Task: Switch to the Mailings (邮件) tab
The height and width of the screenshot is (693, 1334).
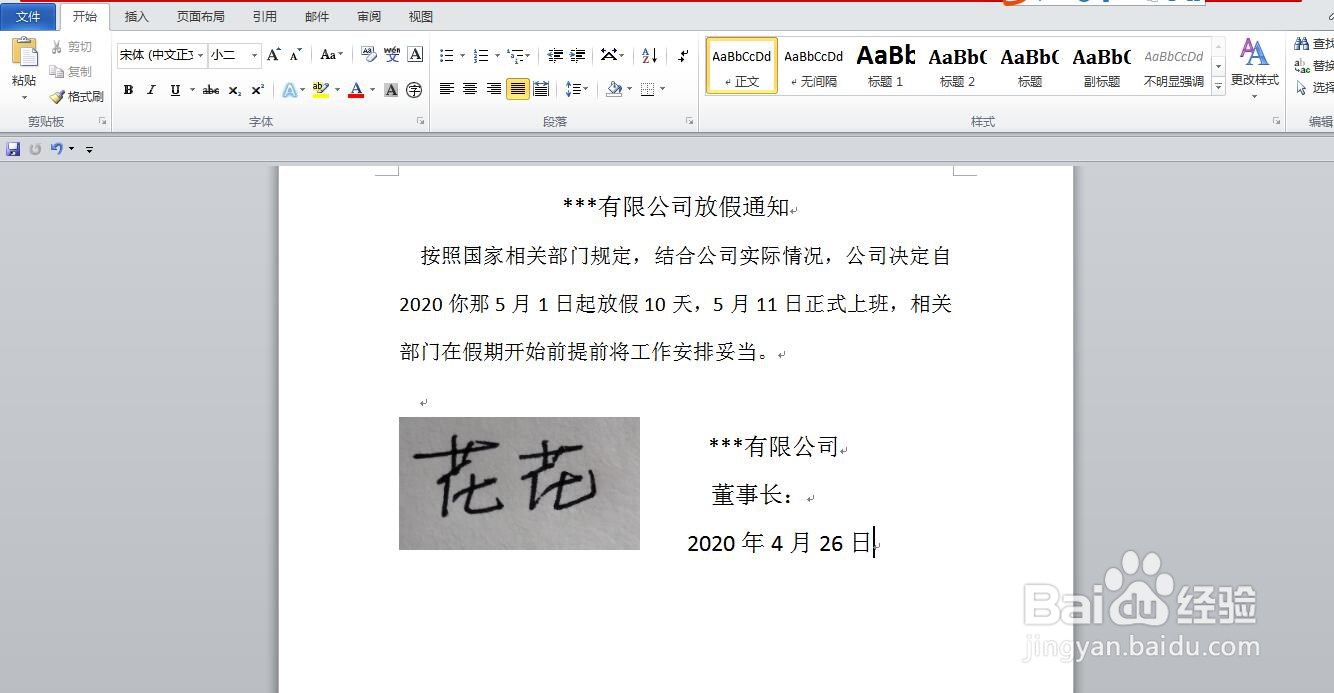Action: coord(317,16)
